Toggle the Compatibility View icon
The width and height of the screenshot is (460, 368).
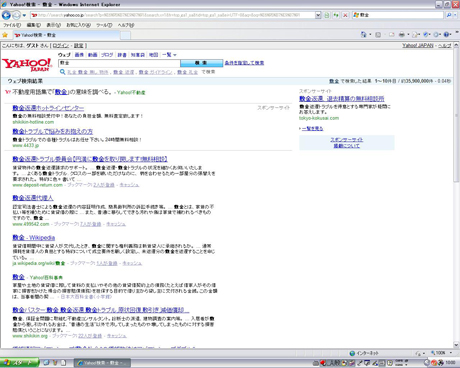click(327, 15)
